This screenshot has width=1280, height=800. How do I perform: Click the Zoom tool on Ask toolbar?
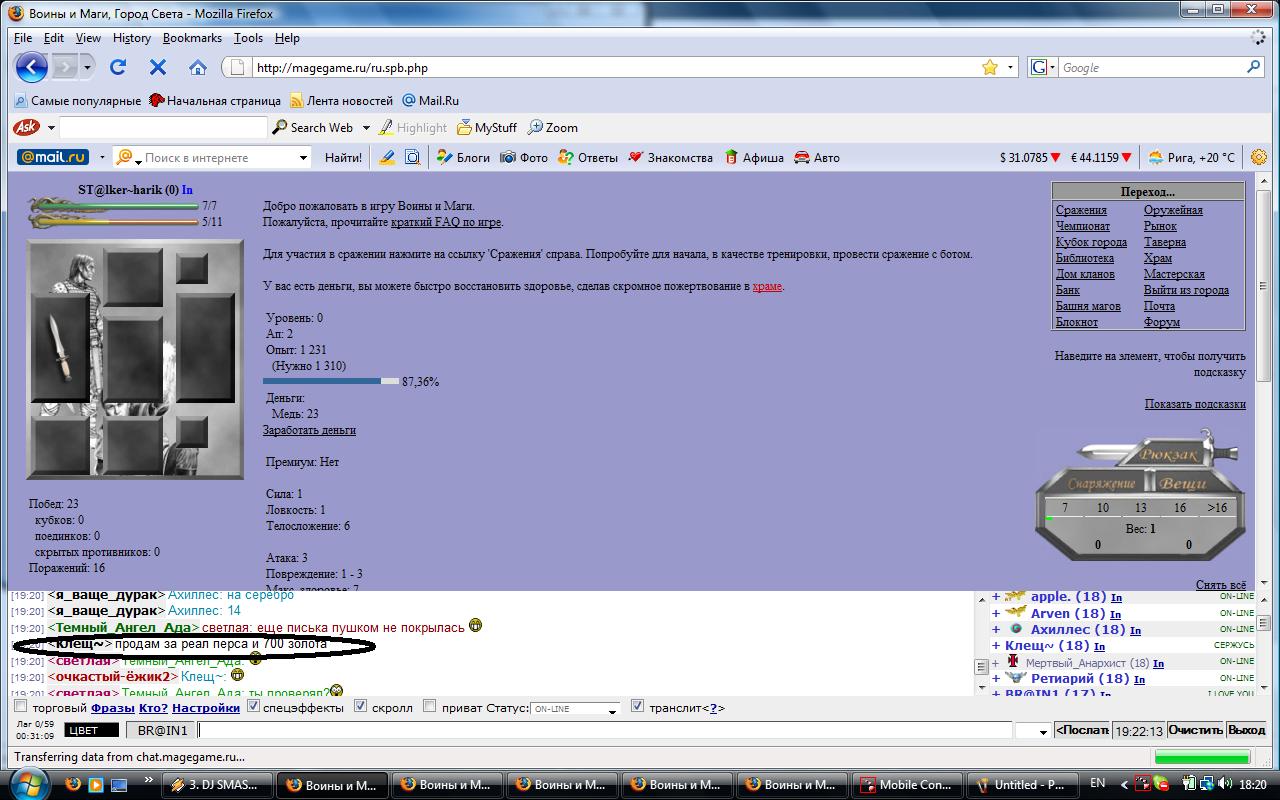click(553, 127)
